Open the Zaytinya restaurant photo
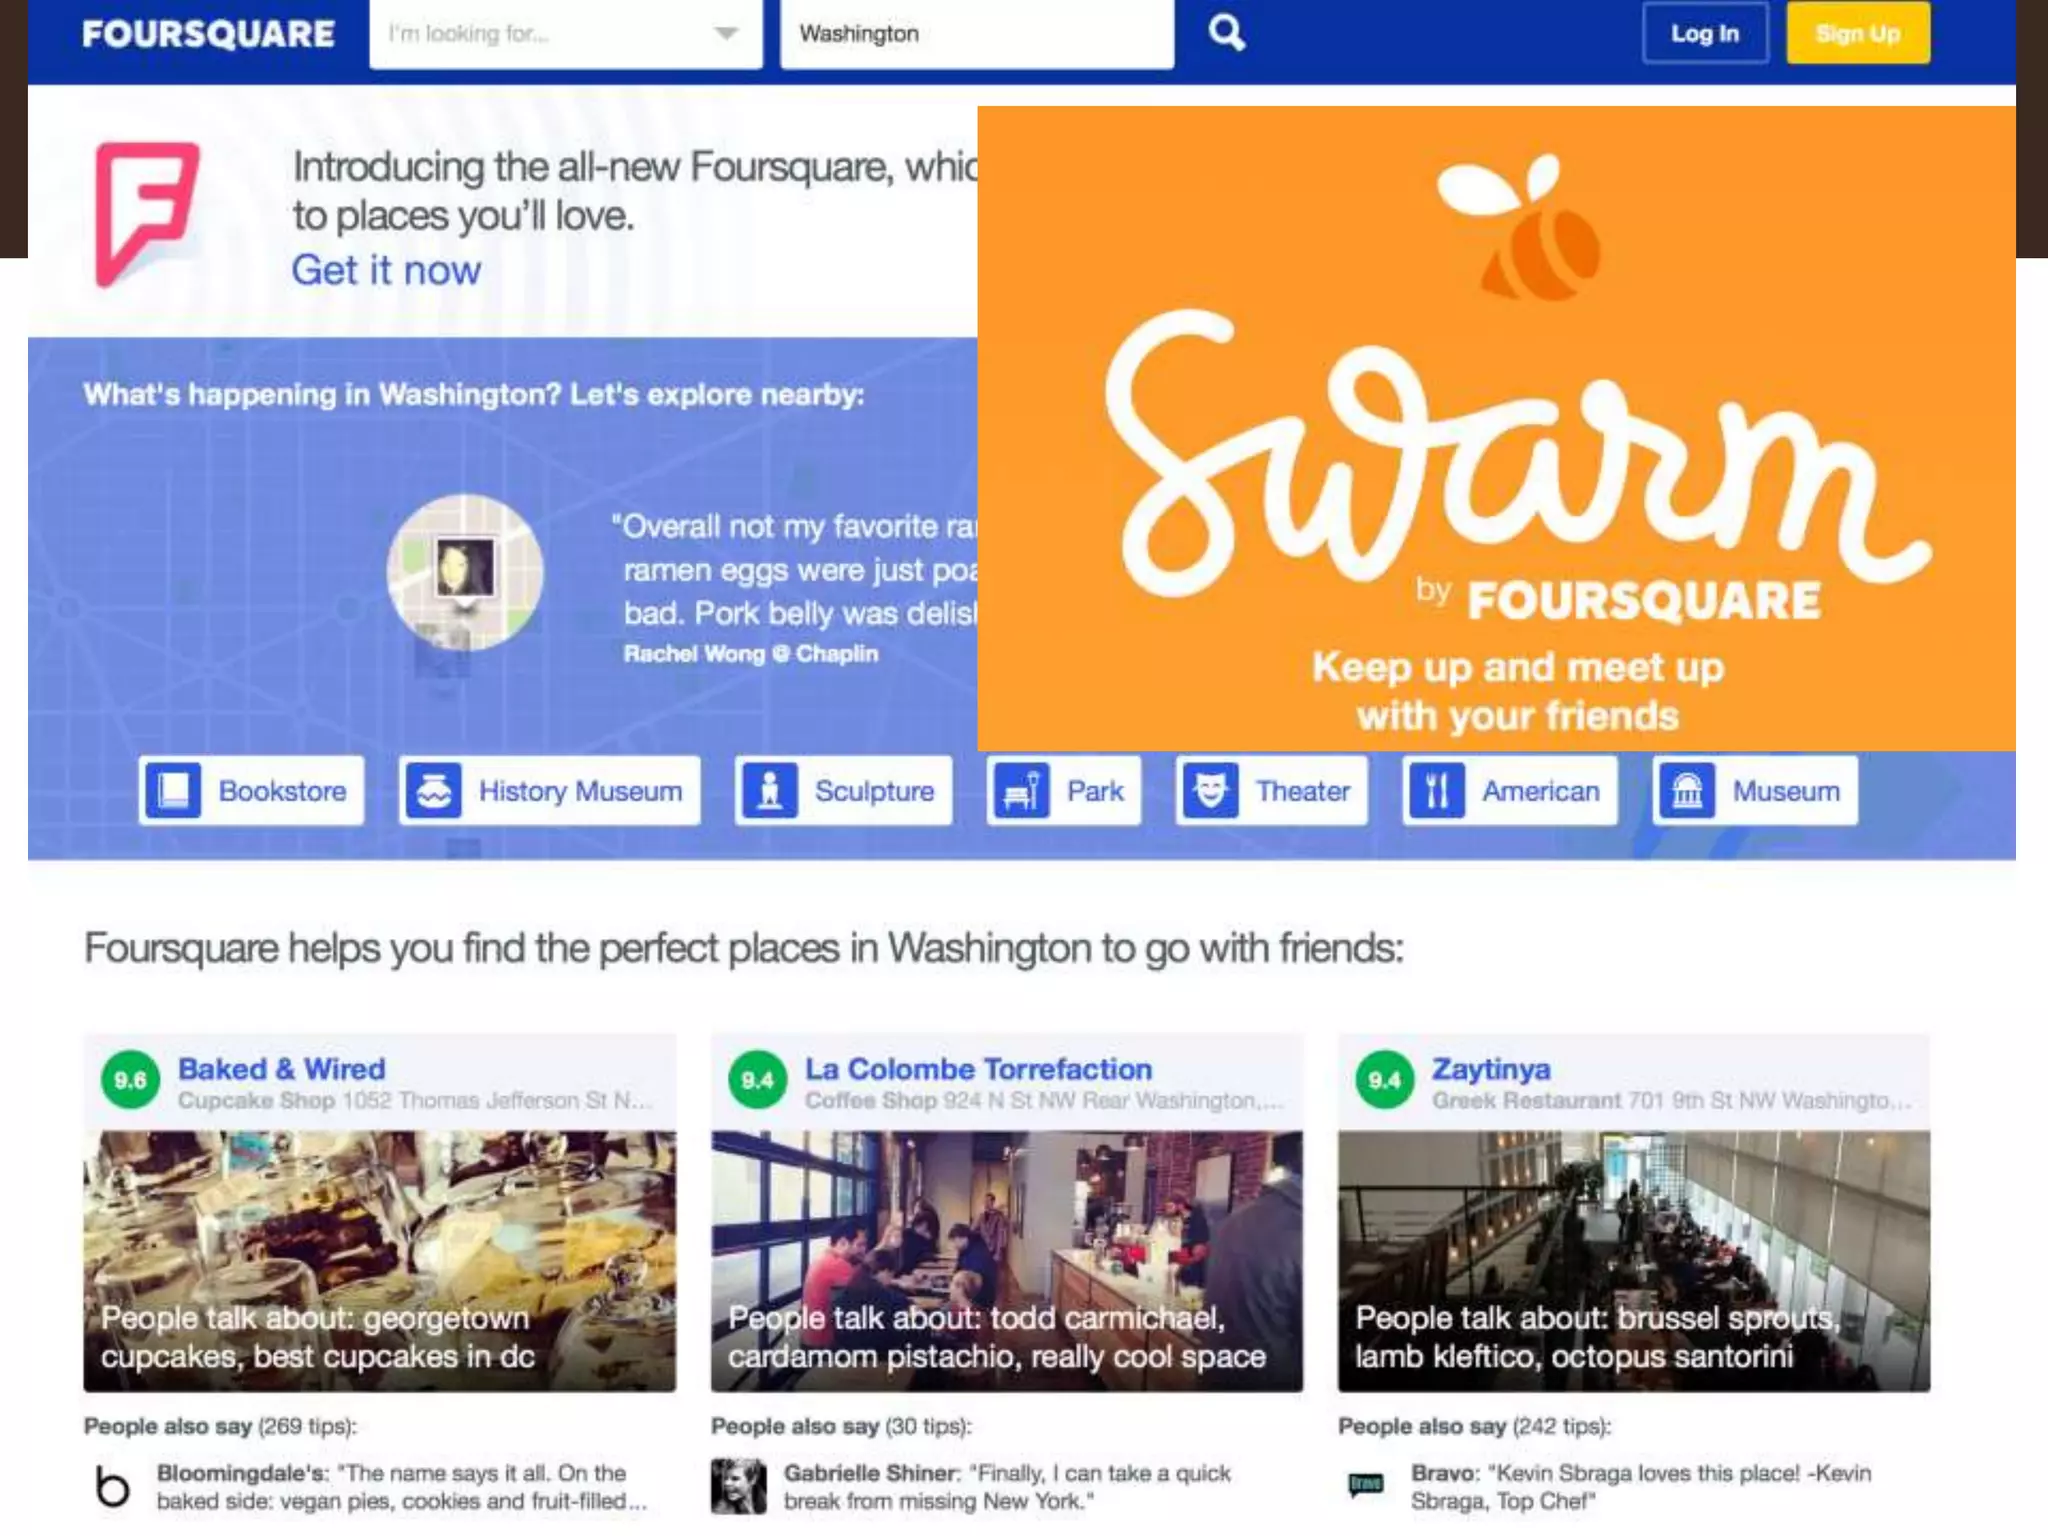Viewport: 2048px width, 1536px height. pos(1634,1261)
